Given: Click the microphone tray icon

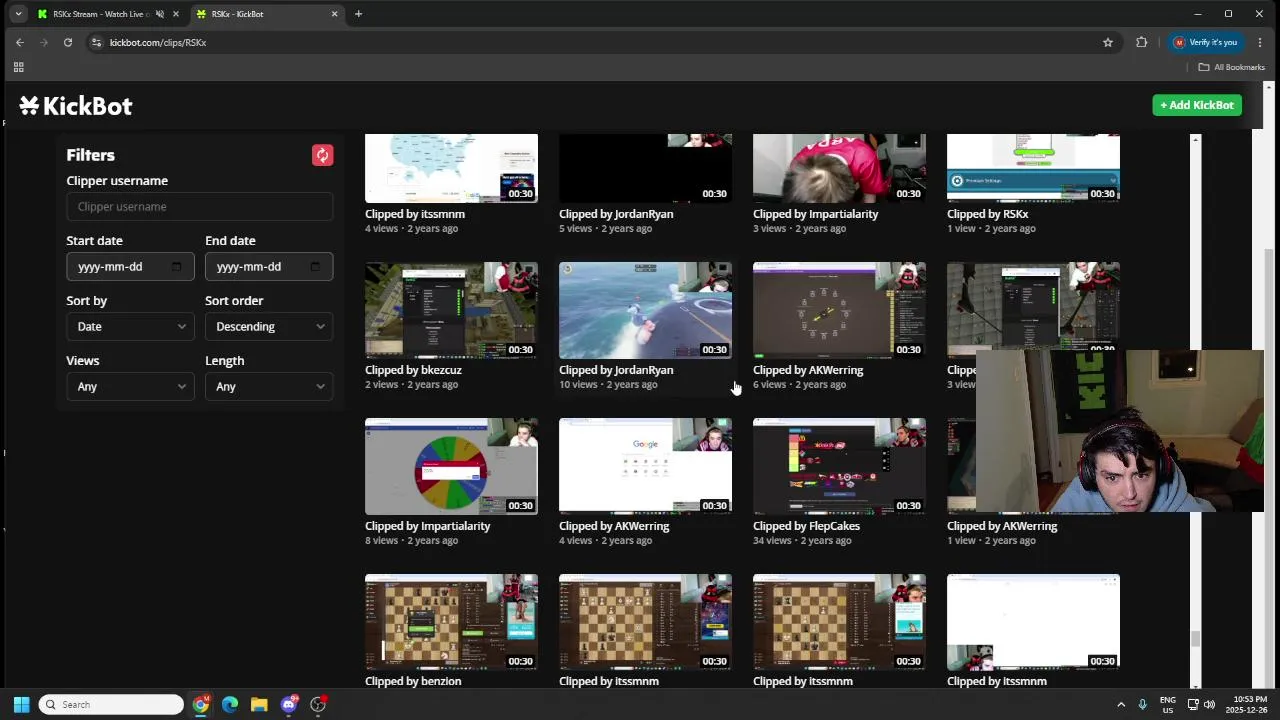Looking at the screenshot, I should tap(1142, 704).
